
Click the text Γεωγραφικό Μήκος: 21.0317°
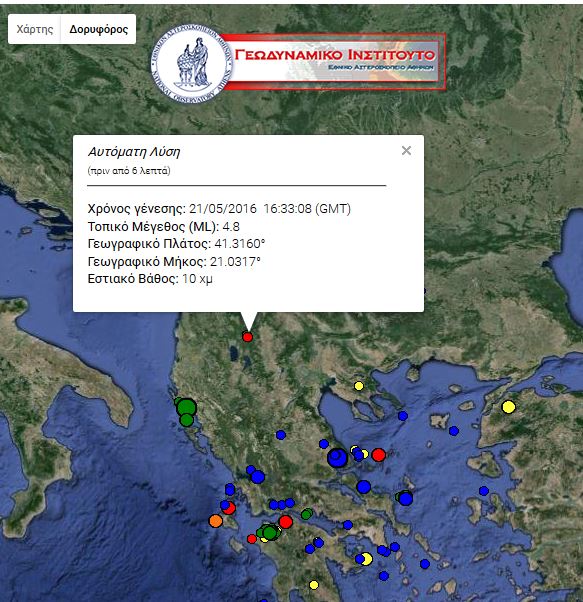click(x=174, y=261)
